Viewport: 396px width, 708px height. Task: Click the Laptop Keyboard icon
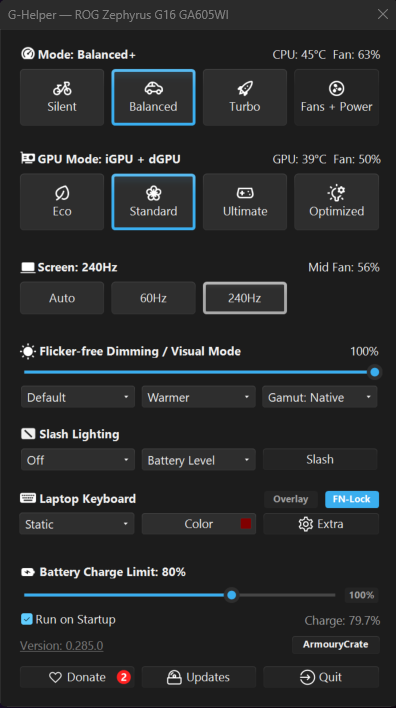coord(28,498)
